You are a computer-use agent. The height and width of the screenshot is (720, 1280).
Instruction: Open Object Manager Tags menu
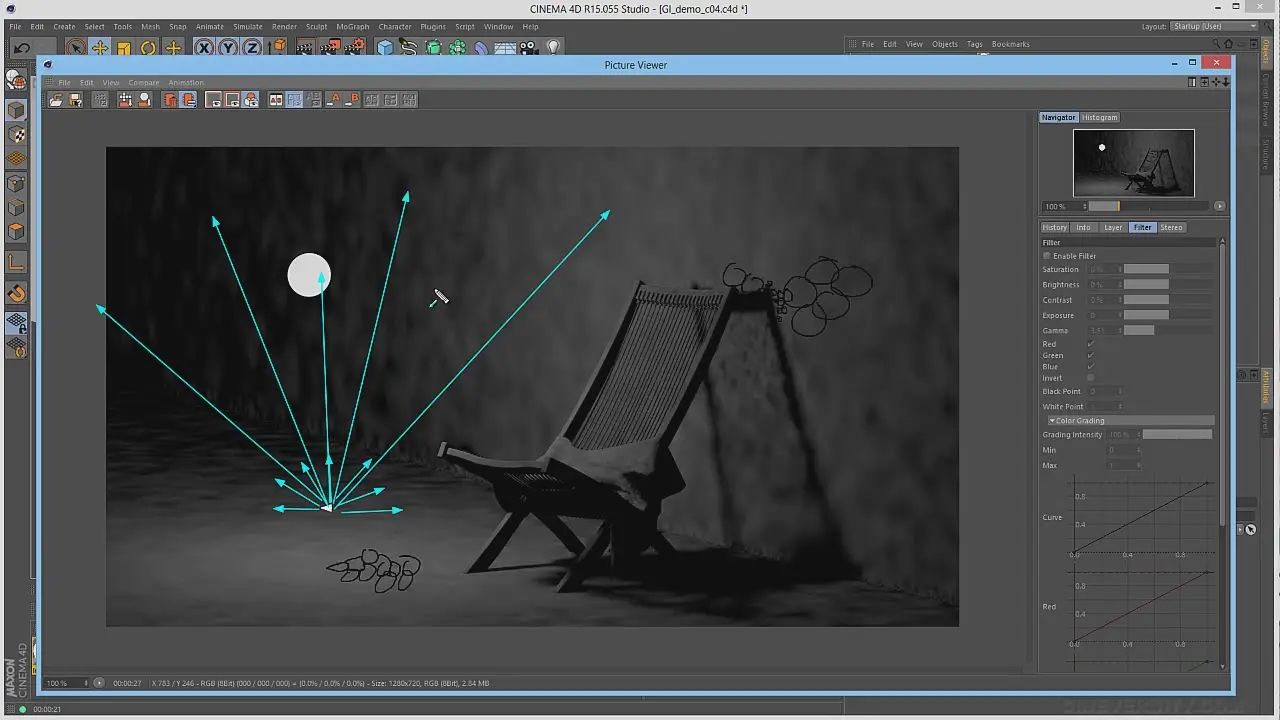click(974, 44)
